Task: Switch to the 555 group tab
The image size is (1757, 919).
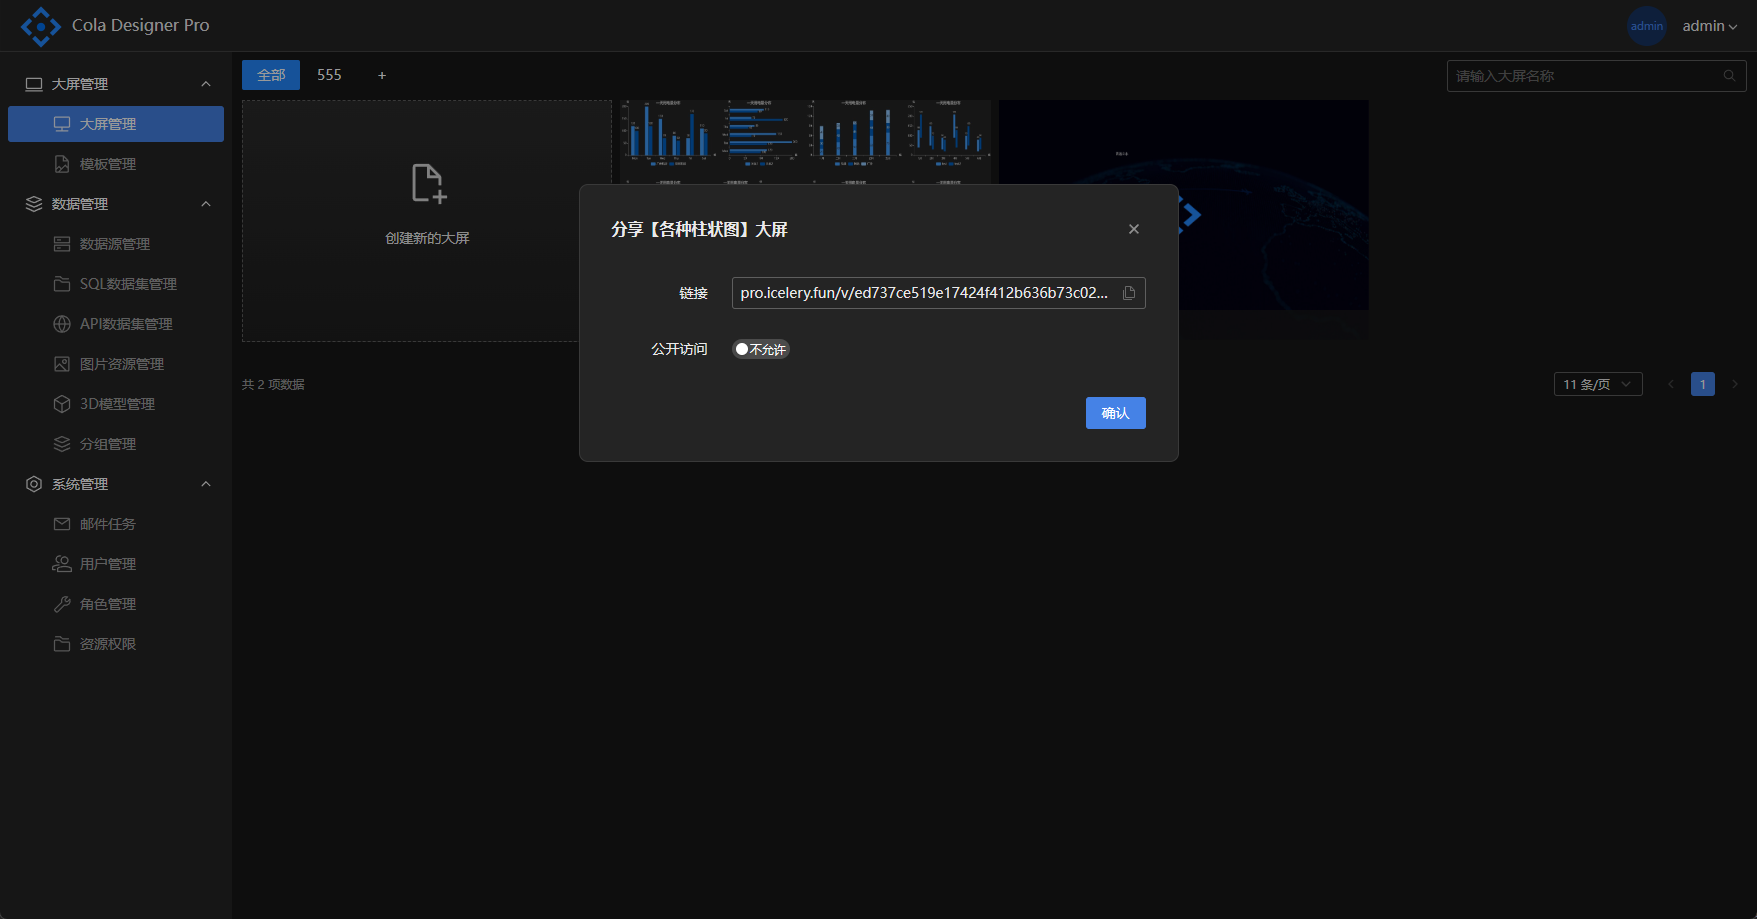Action: click(329, 75)
